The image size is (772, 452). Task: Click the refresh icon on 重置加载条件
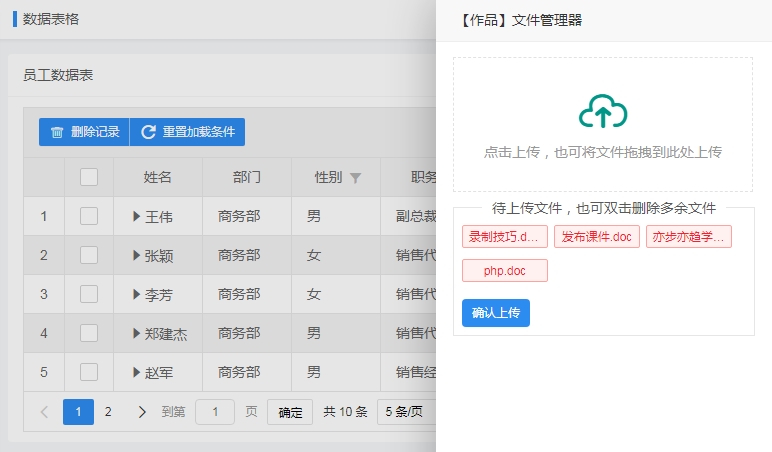[148, 132]
